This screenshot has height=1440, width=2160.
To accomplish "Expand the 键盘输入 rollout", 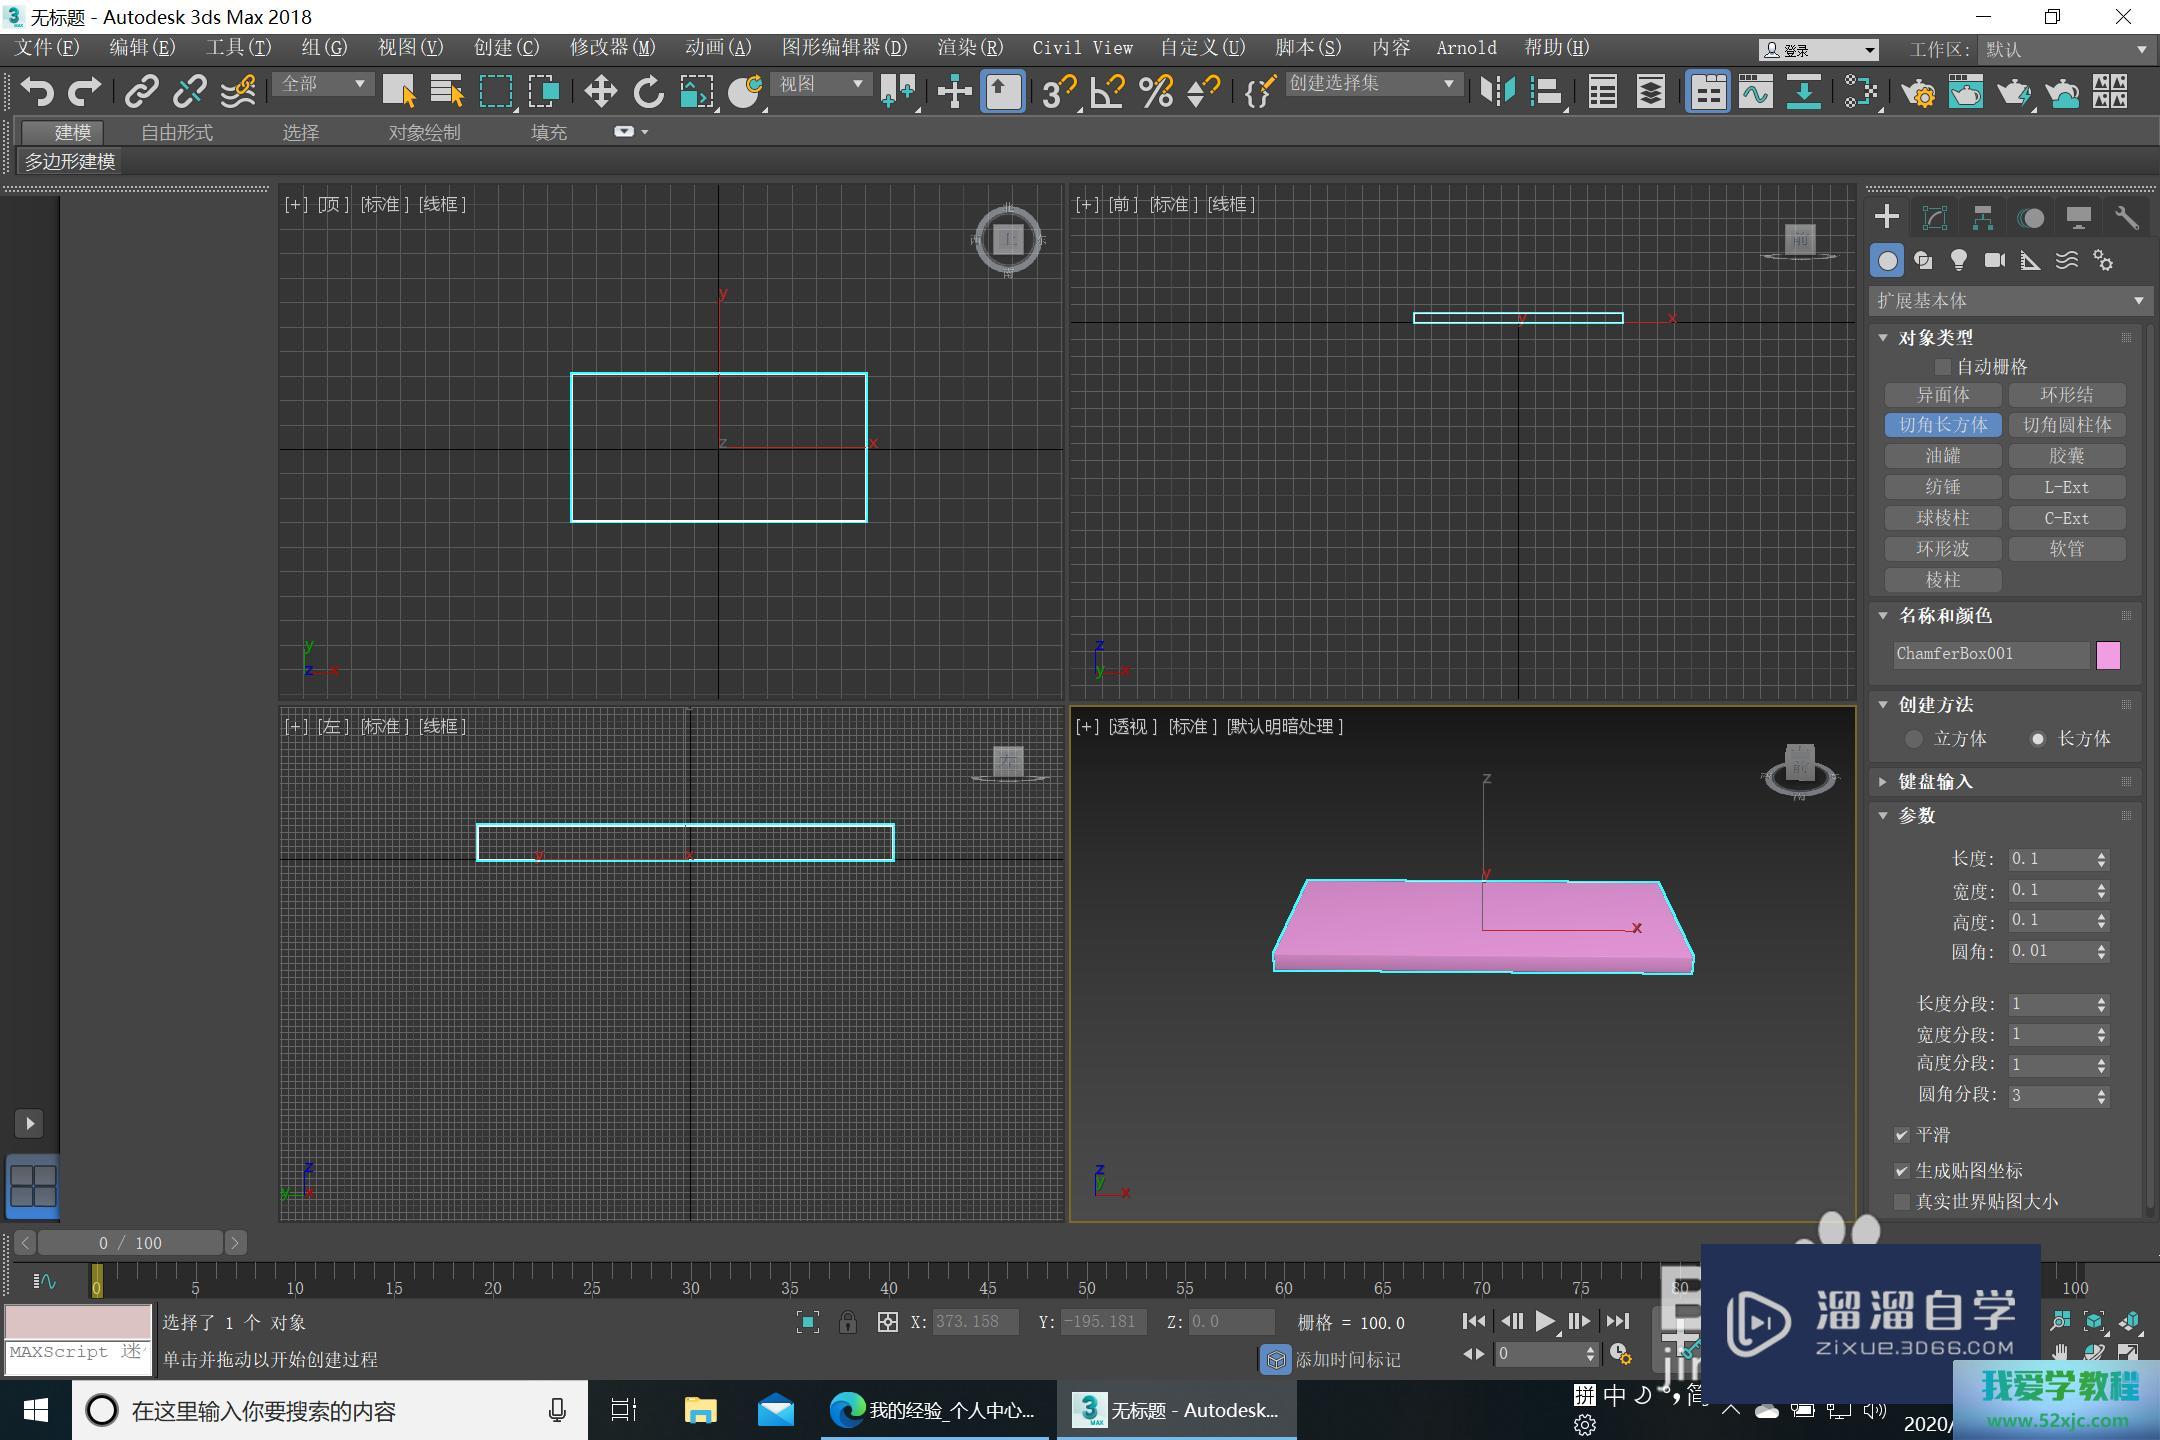I will click(1935, 782).
